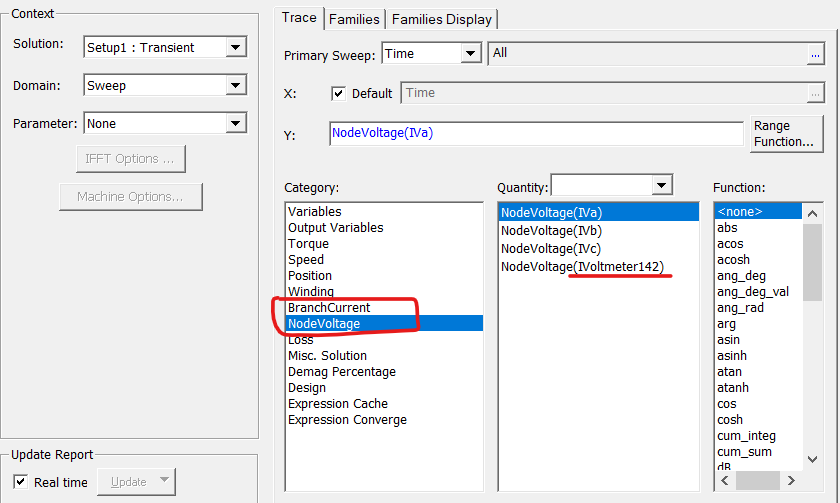Image resolution: width=840 pixels, height=503 pixels.
Task: Click the Y expression input field
Action: point(536,133)
